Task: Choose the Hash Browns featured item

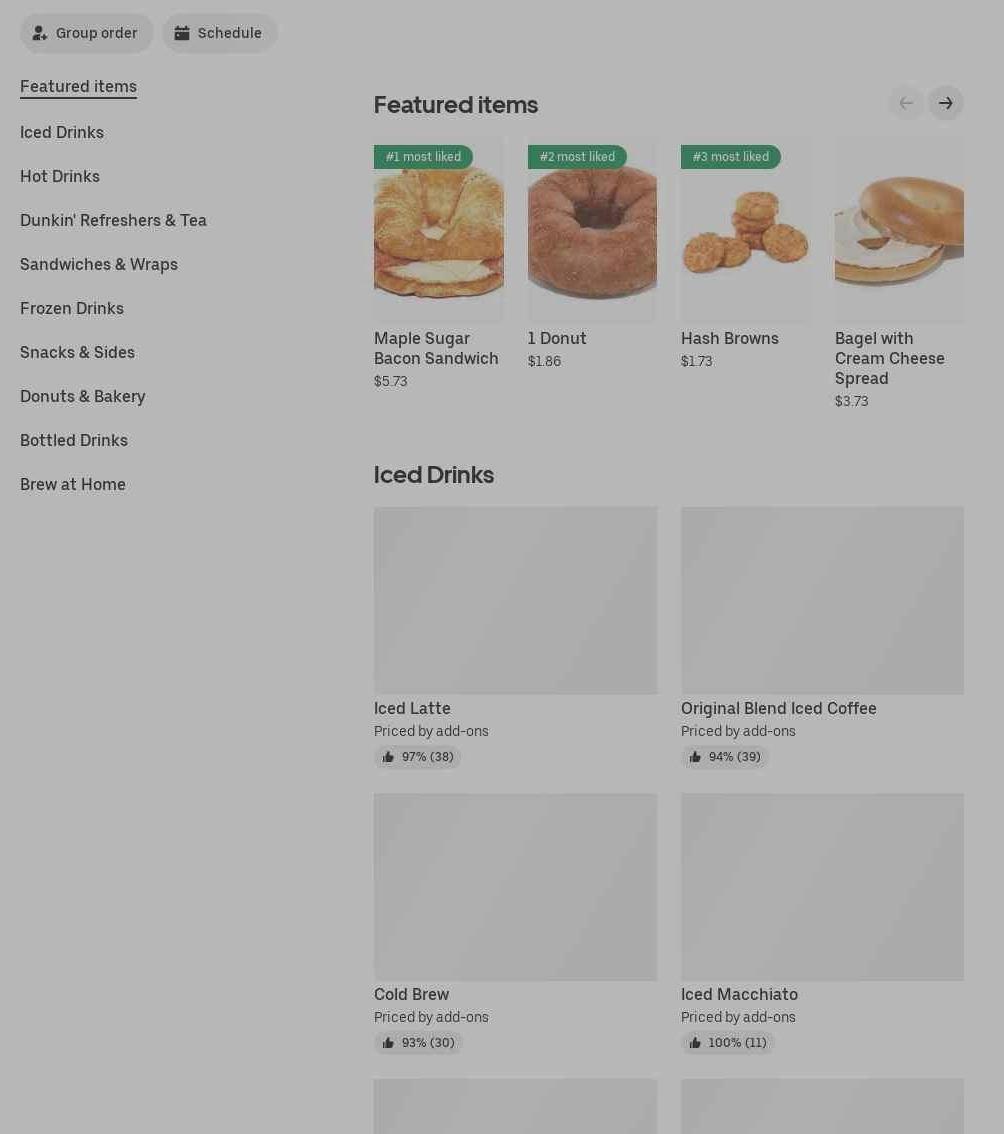Action: (x=746, y=255)
